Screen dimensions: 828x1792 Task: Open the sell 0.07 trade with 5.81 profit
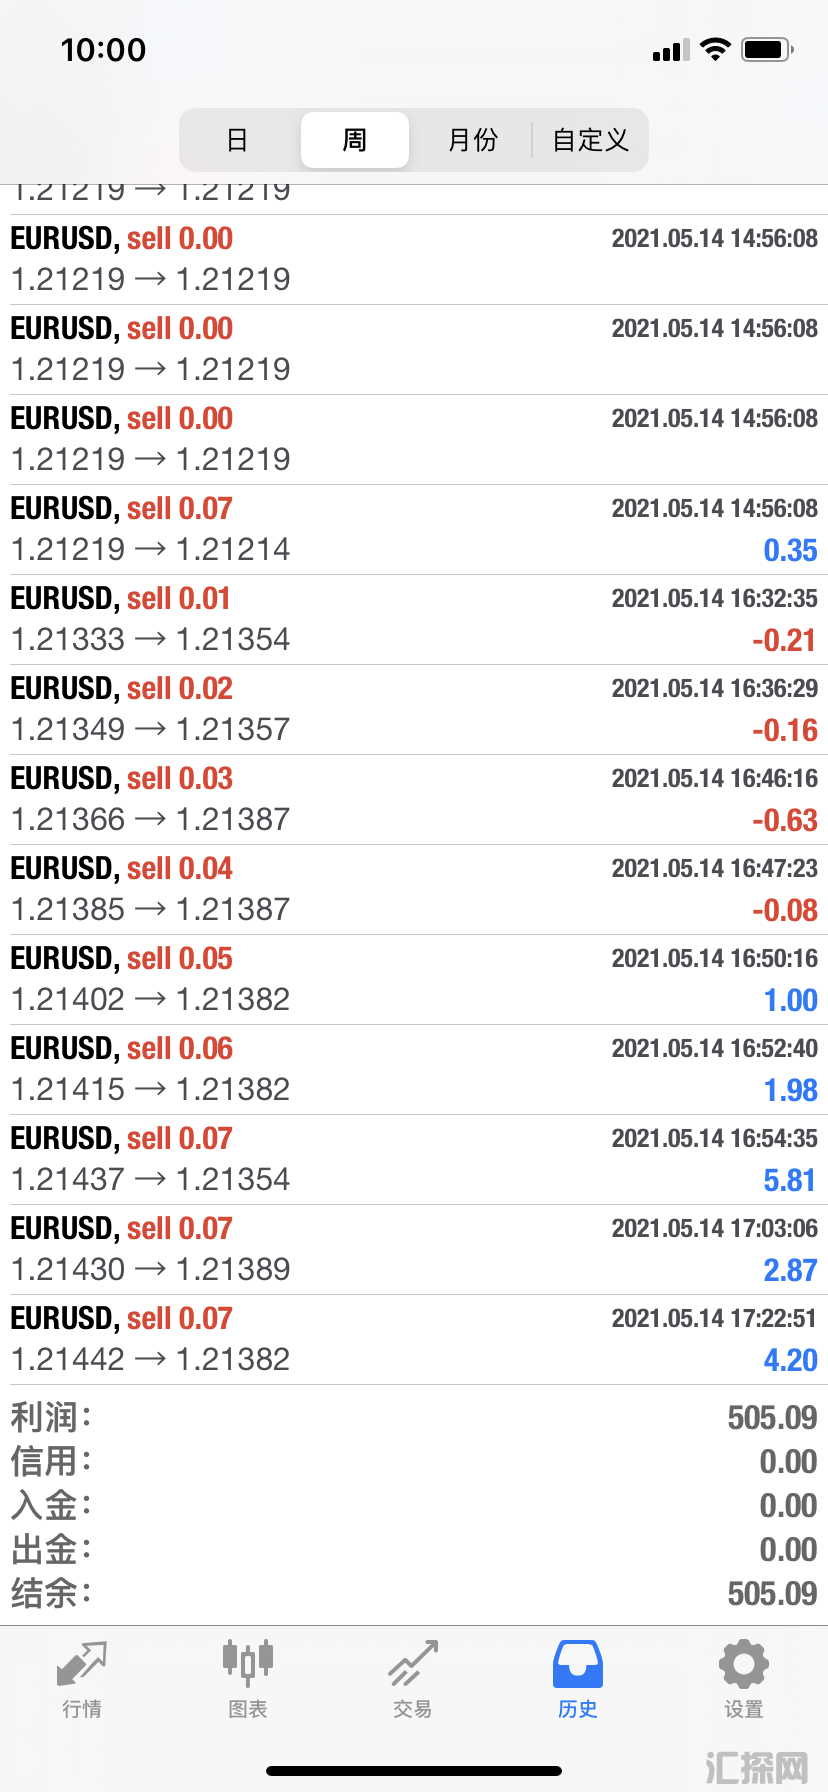tap(414, 1160)
